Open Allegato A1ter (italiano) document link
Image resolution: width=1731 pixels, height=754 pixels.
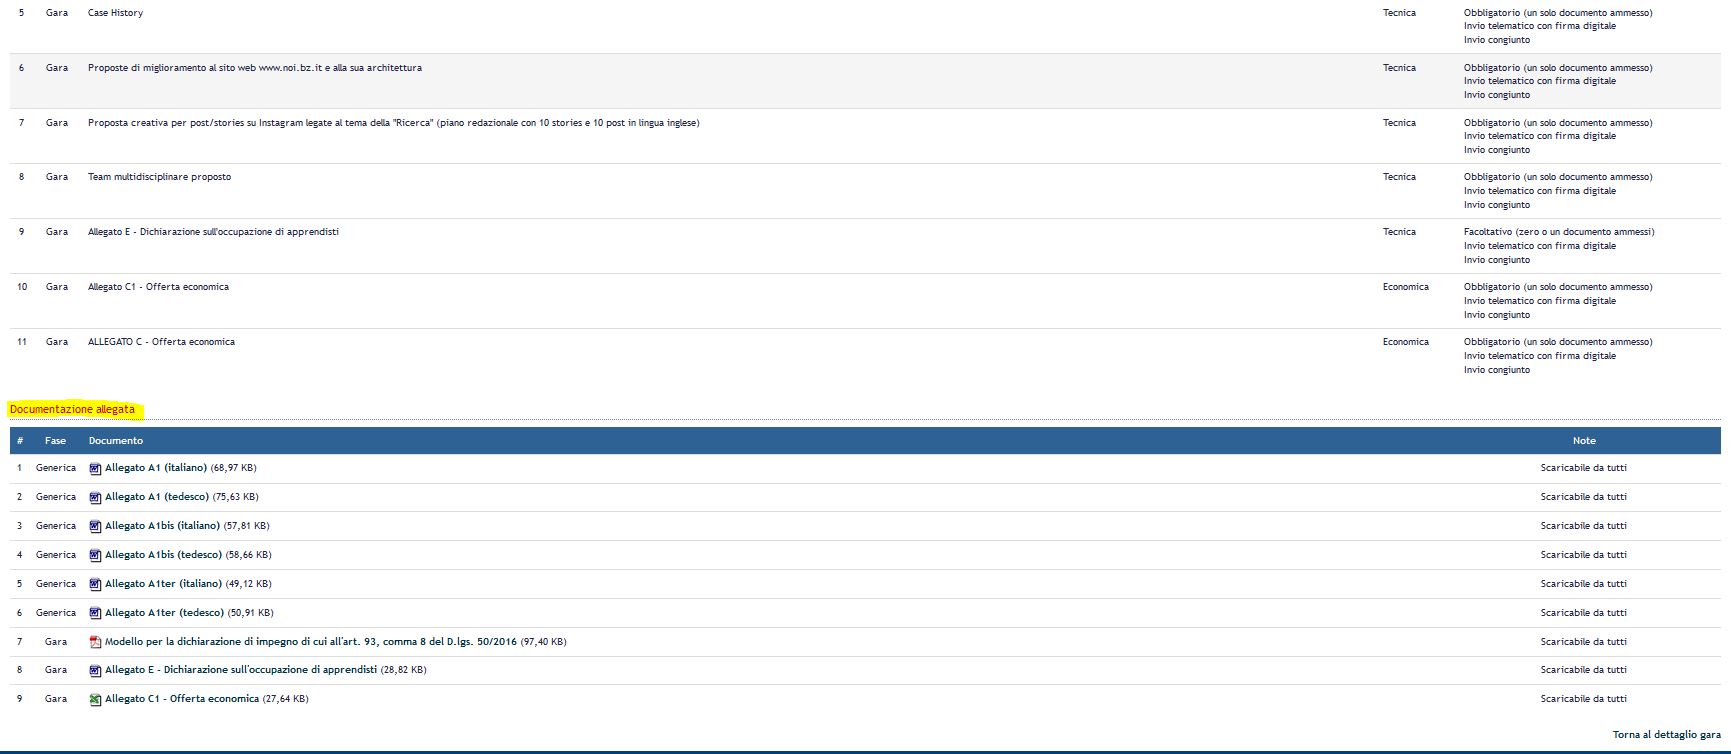coord(162,584)
